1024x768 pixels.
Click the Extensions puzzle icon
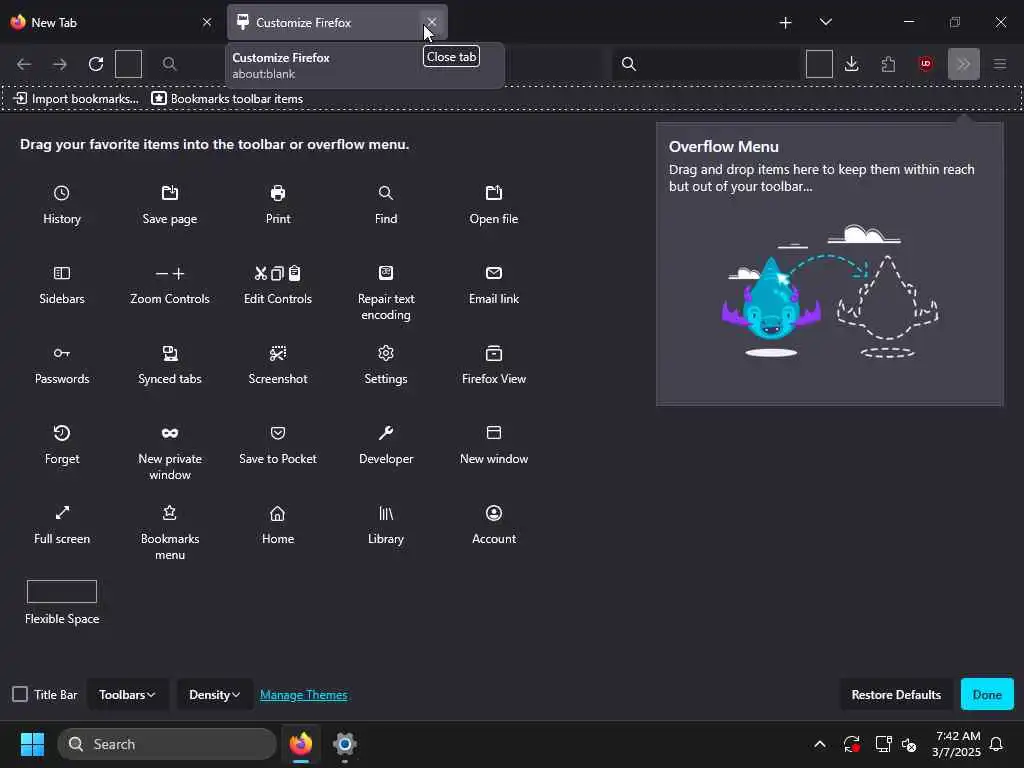(x=888, y=64)
